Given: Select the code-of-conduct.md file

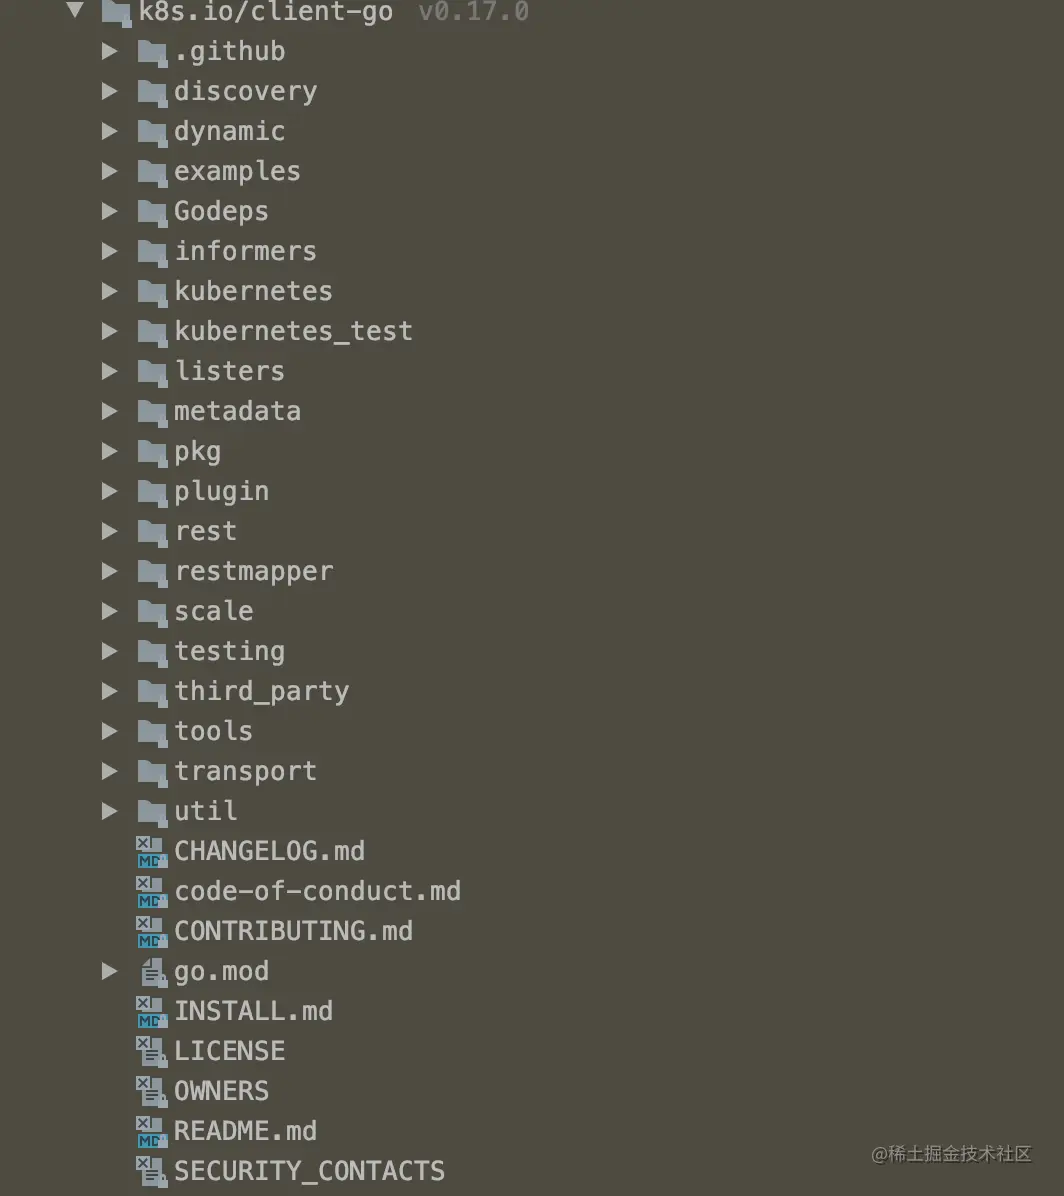Looking at the screenshot, I should coord(318,891).
